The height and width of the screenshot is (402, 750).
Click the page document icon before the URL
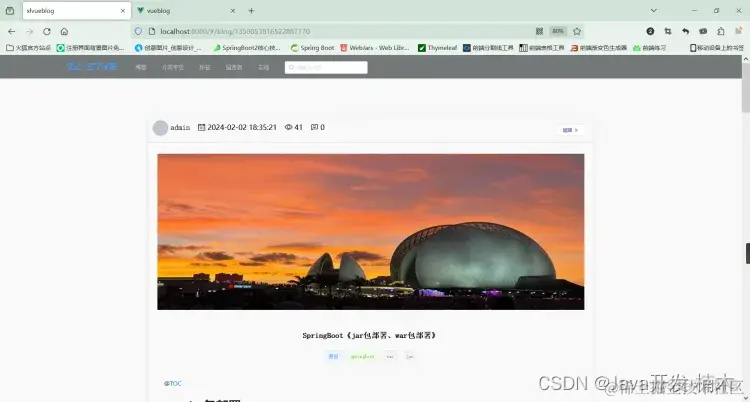(x=152, y=31)
